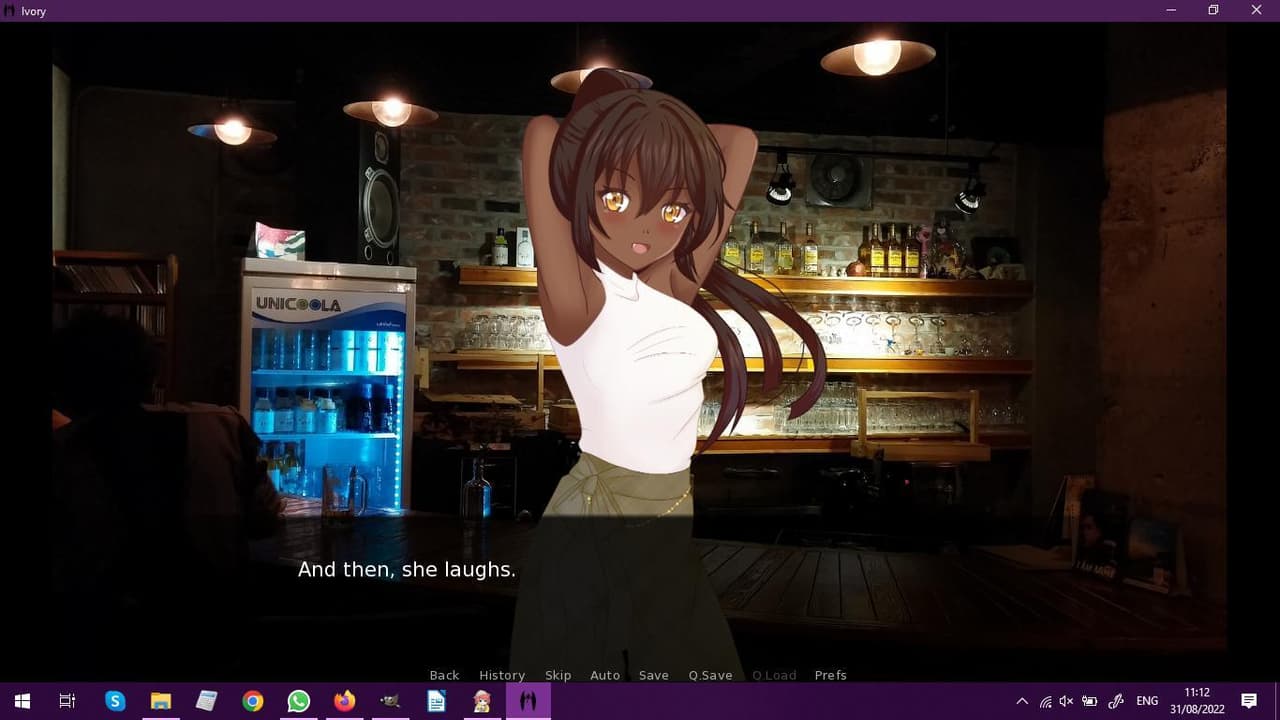Open the clock and date 11:12
1280x720 pixels.
[x=1196, y=701]
